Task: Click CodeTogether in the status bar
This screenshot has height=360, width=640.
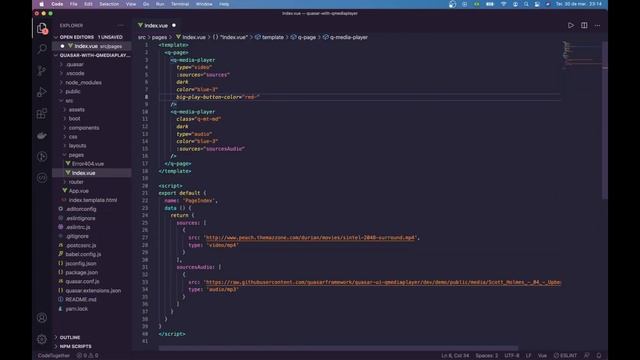Action: pyautogui.click(x=53, y=356)
